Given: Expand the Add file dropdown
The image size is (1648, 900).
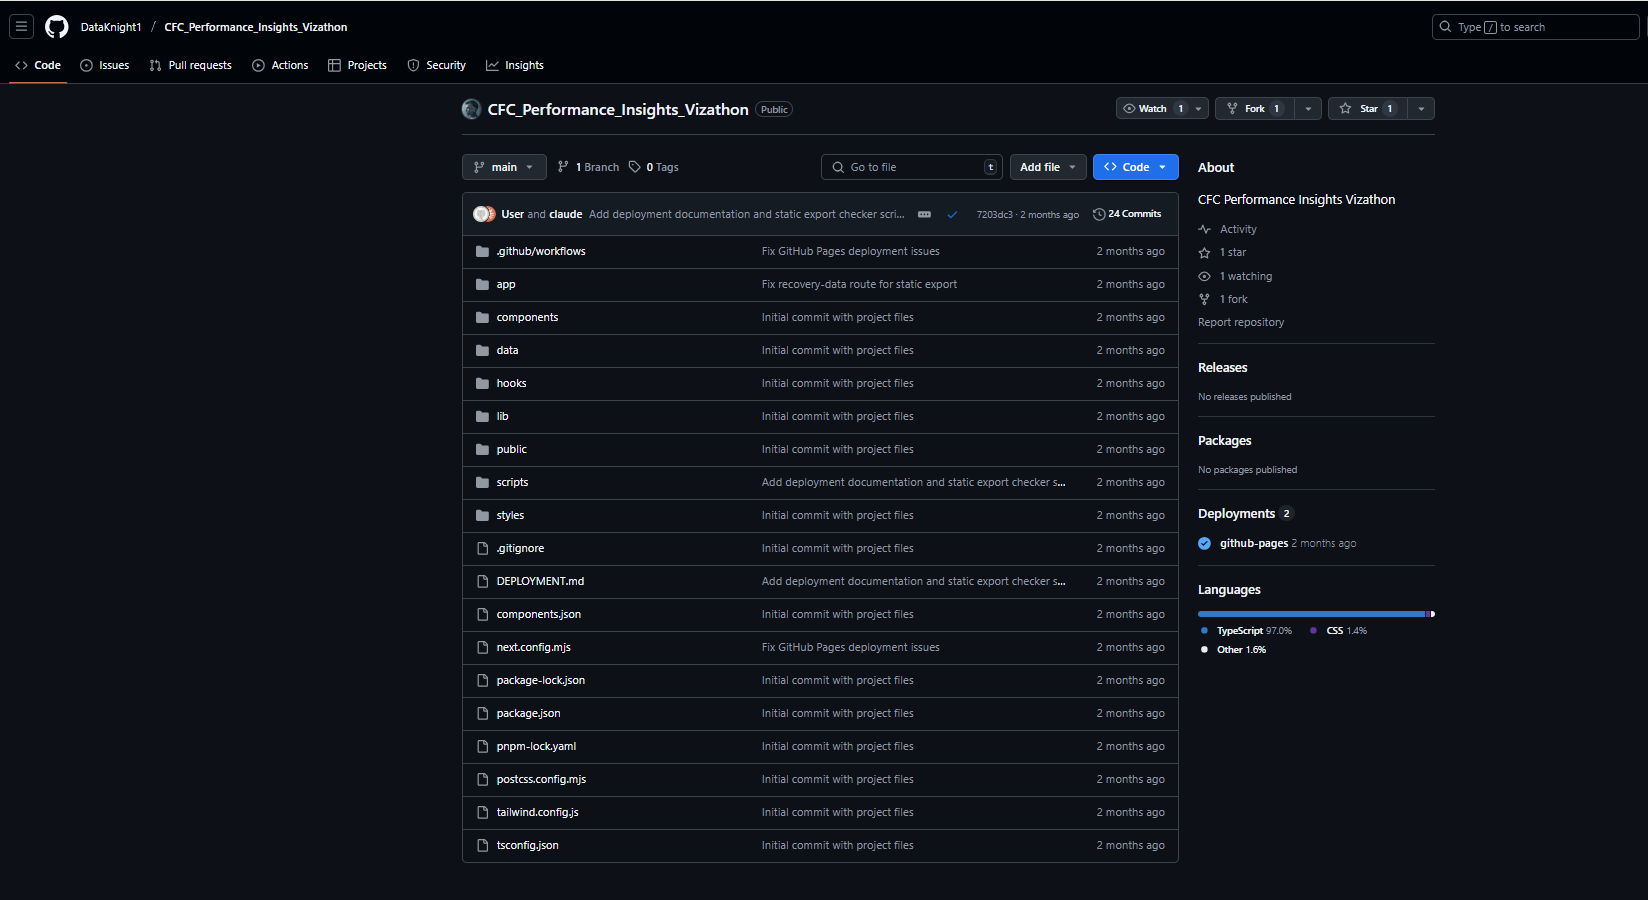Looking at the screenshot, I should tap(1047, 167).
